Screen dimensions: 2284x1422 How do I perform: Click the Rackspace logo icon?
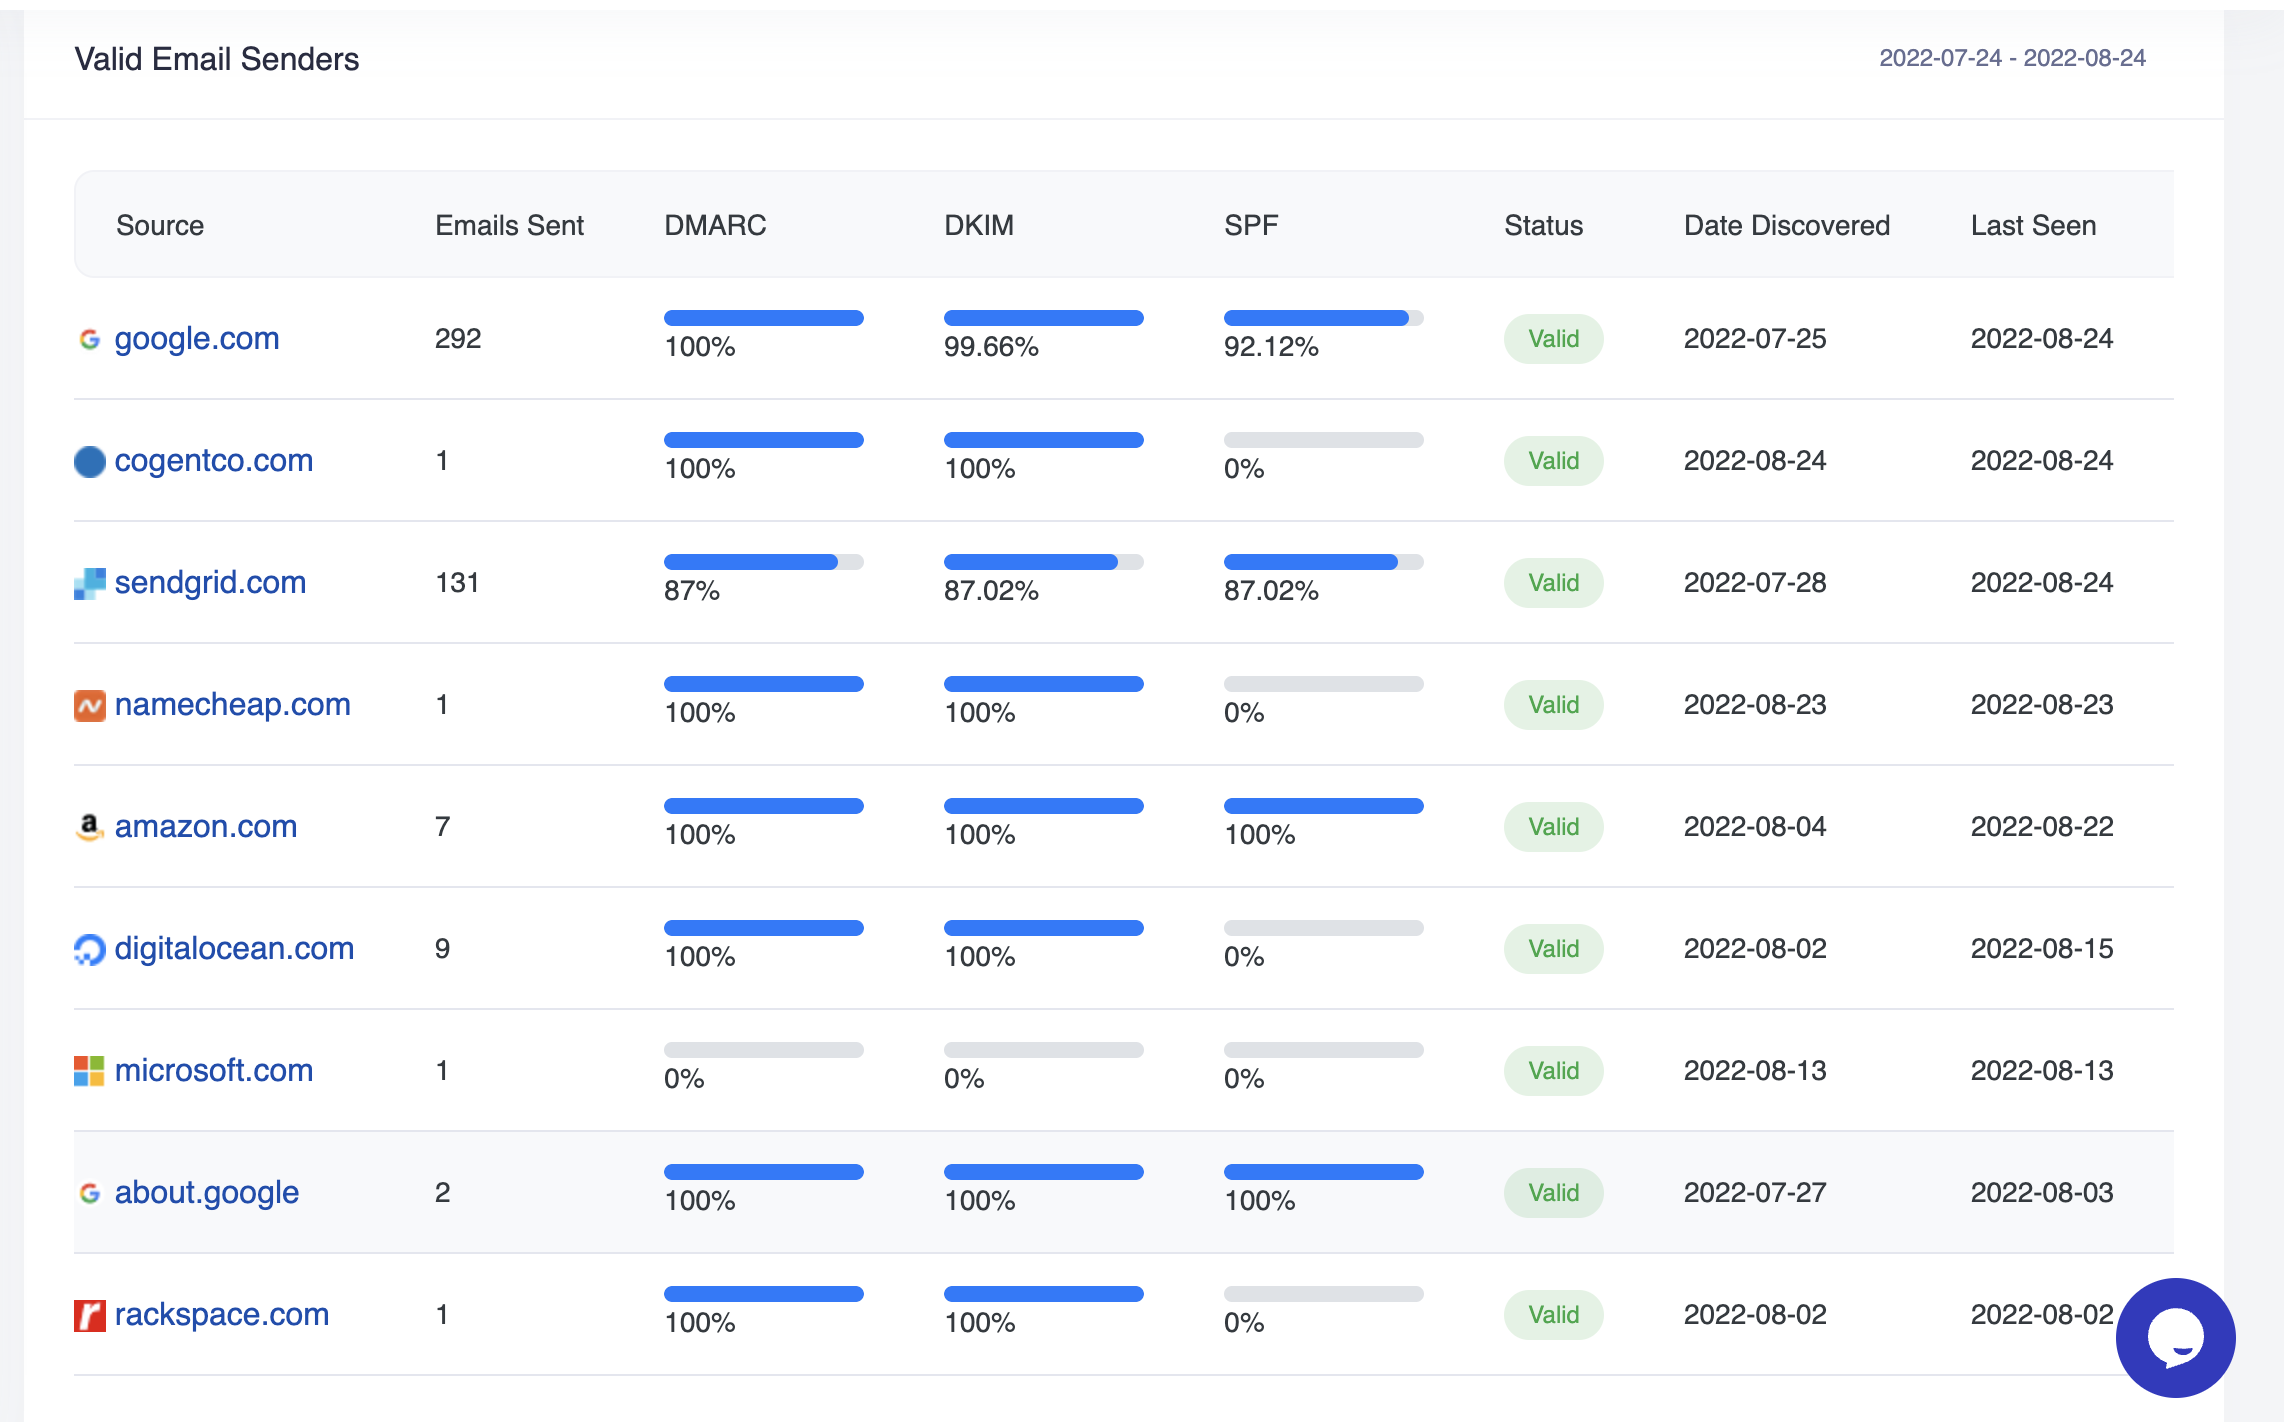click(90, 1315)
